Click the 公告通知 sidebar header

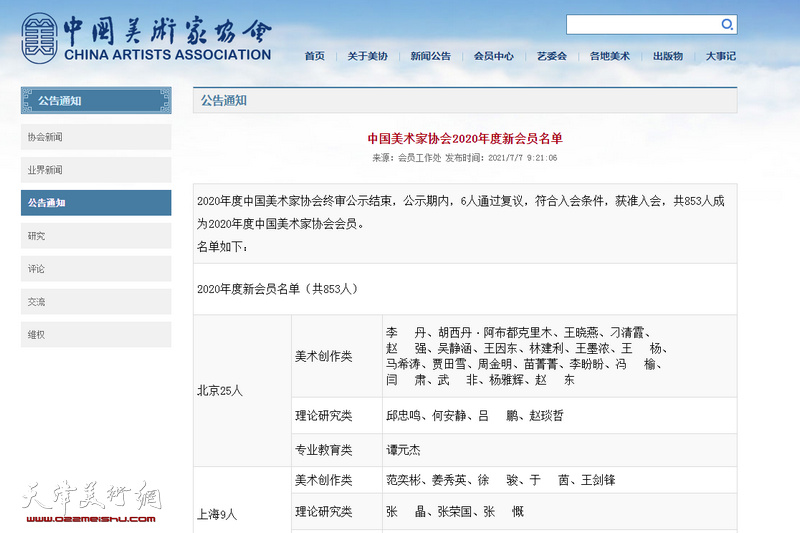click(x=96, y=100)
